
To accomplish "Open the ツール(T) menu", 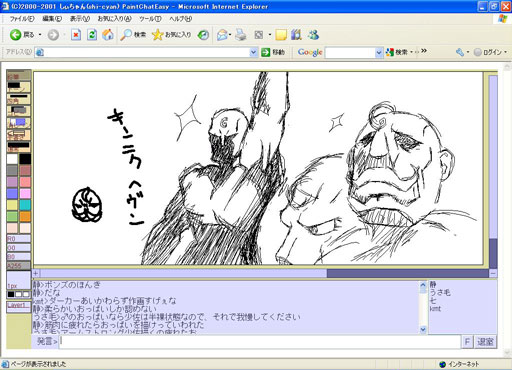I will click(x=150, y=19).
